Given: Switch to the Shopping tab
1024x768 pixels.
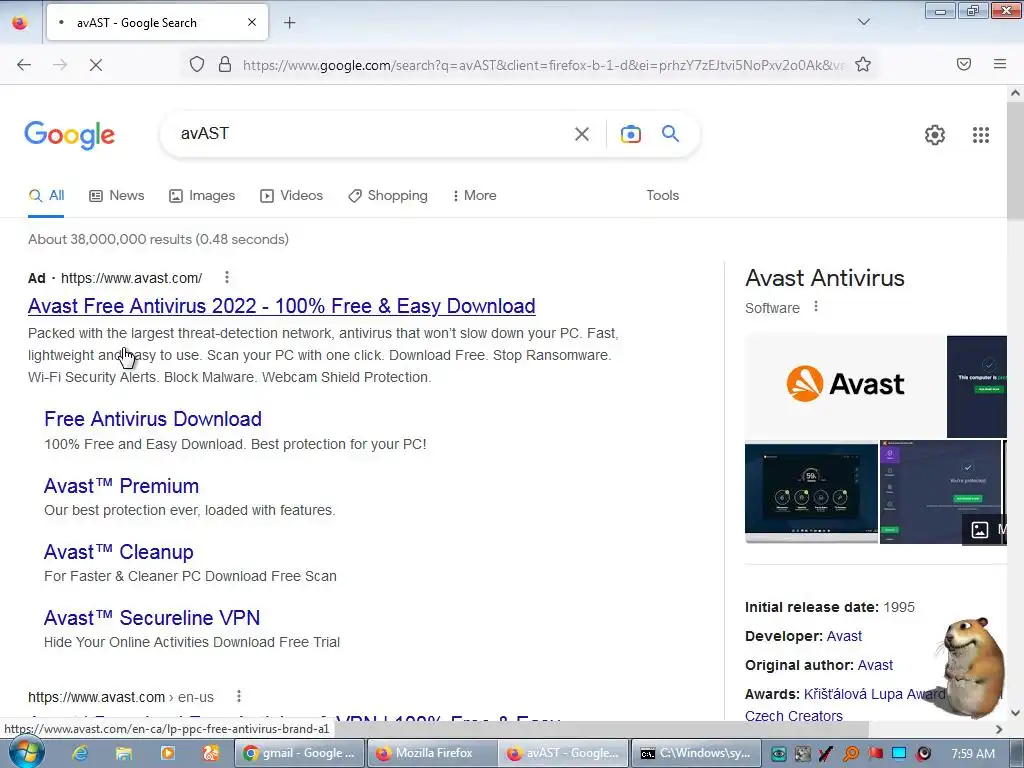Looking at the screenshot, I should click(x=388, y=195).
